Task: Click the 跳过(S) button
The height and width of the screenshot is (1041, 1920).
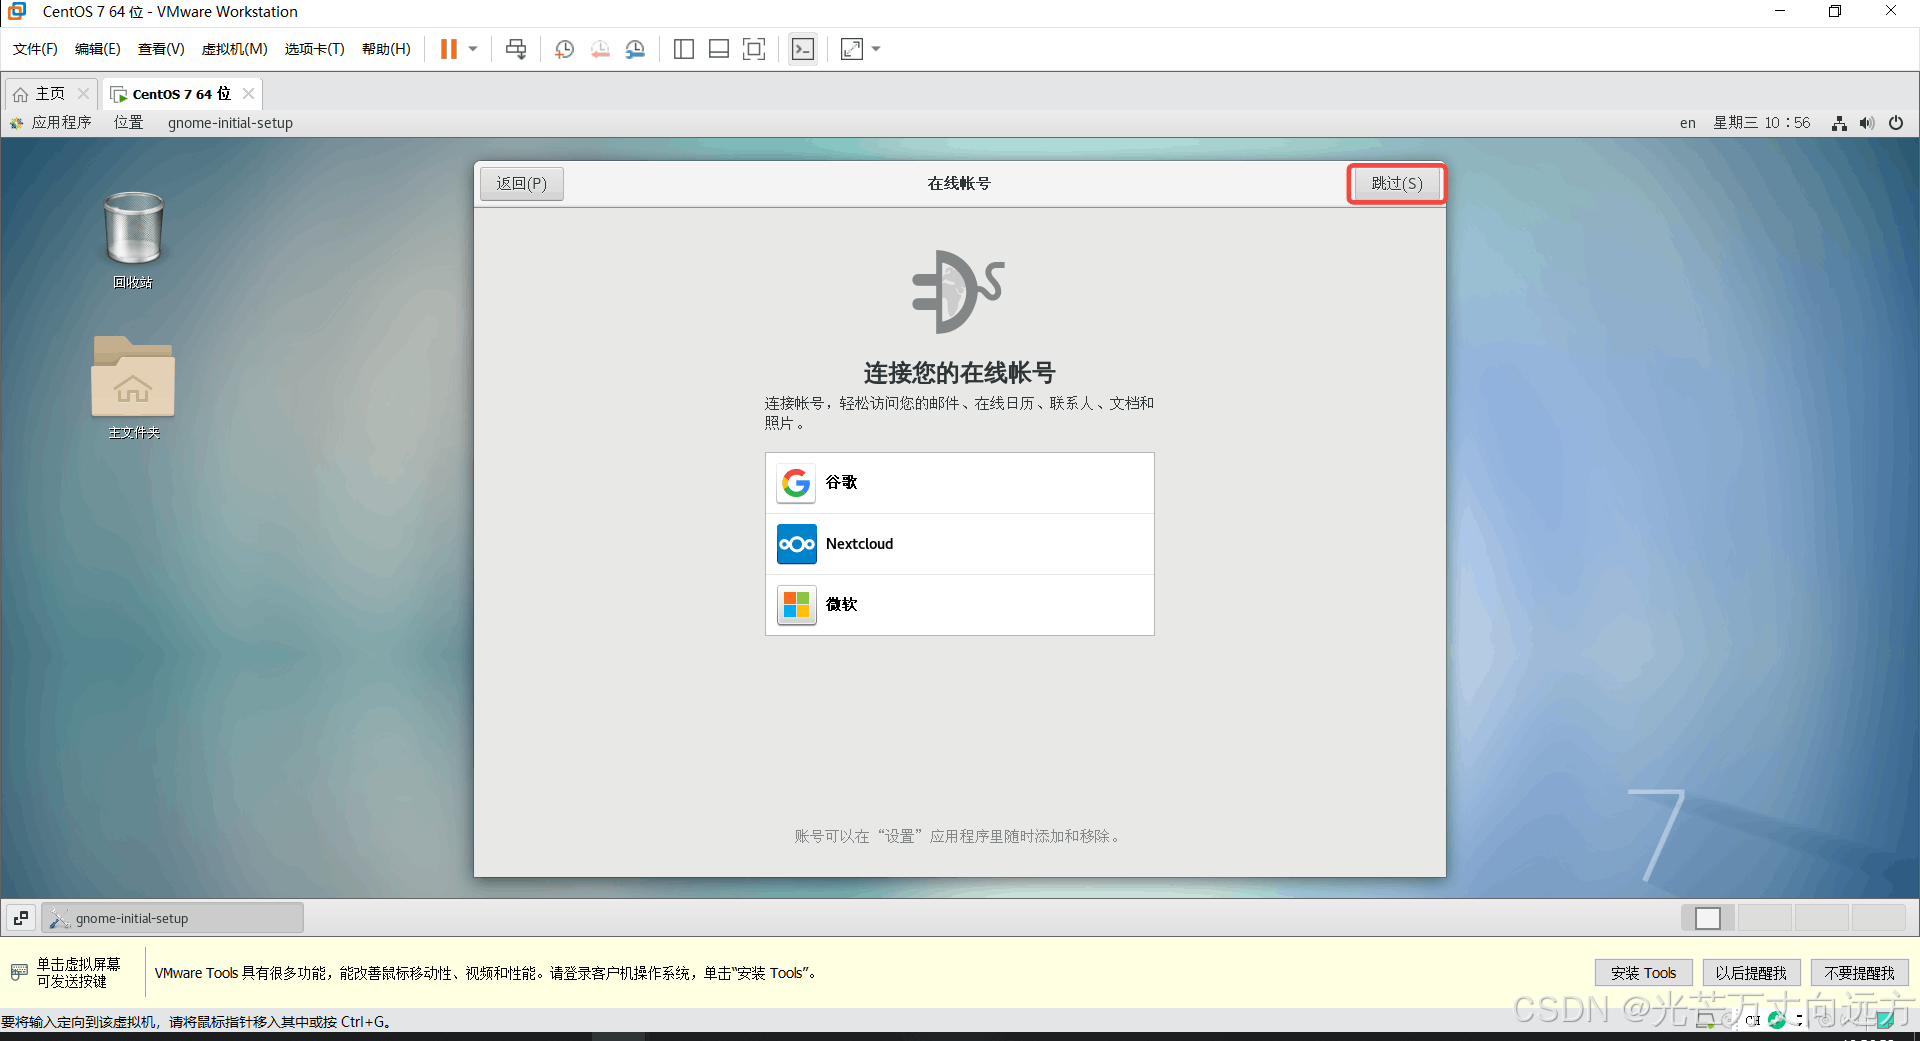Action: tap(1397, 184)
